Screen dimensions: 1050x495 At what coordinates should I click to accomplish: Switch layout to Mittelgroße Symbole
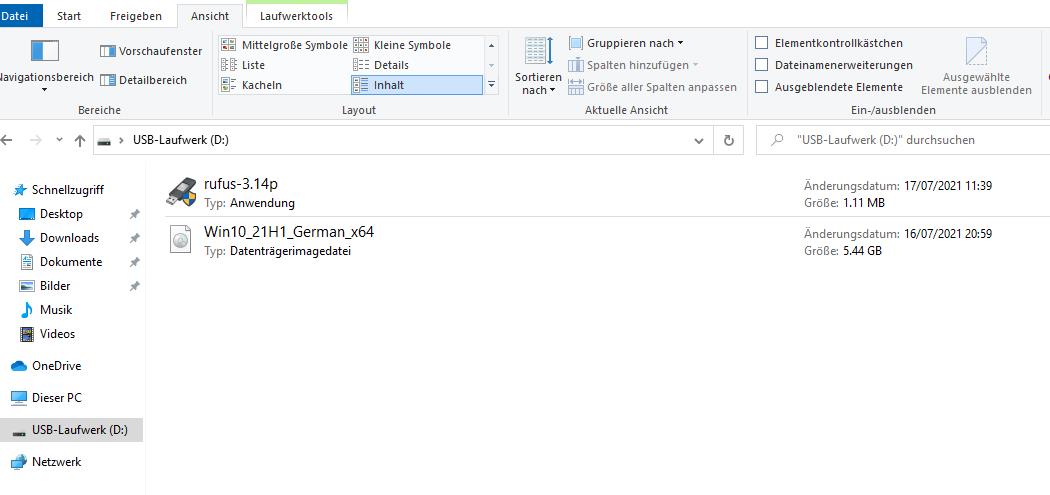pos(285,45)
